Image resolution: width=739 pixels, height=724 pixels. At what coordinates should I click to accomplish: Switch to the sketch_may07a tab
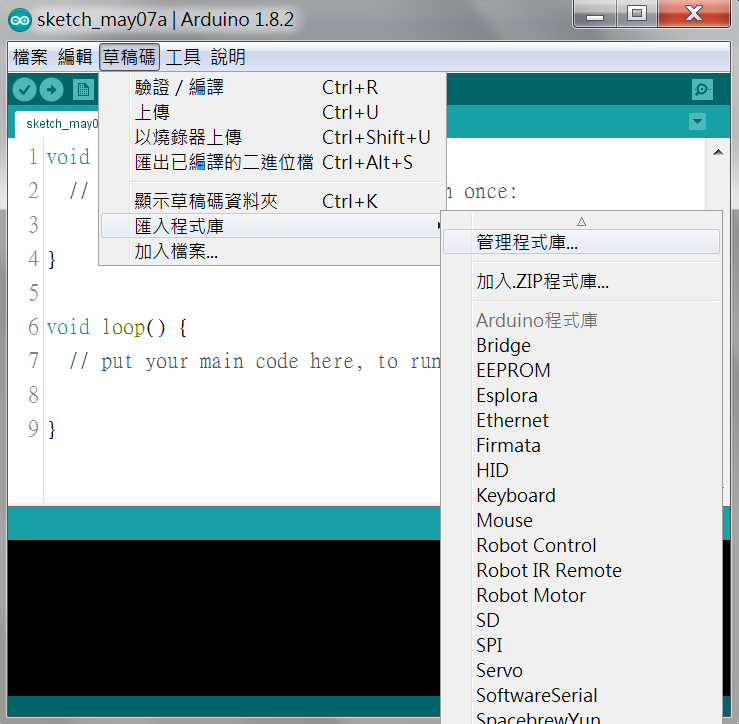pos(57,124)
